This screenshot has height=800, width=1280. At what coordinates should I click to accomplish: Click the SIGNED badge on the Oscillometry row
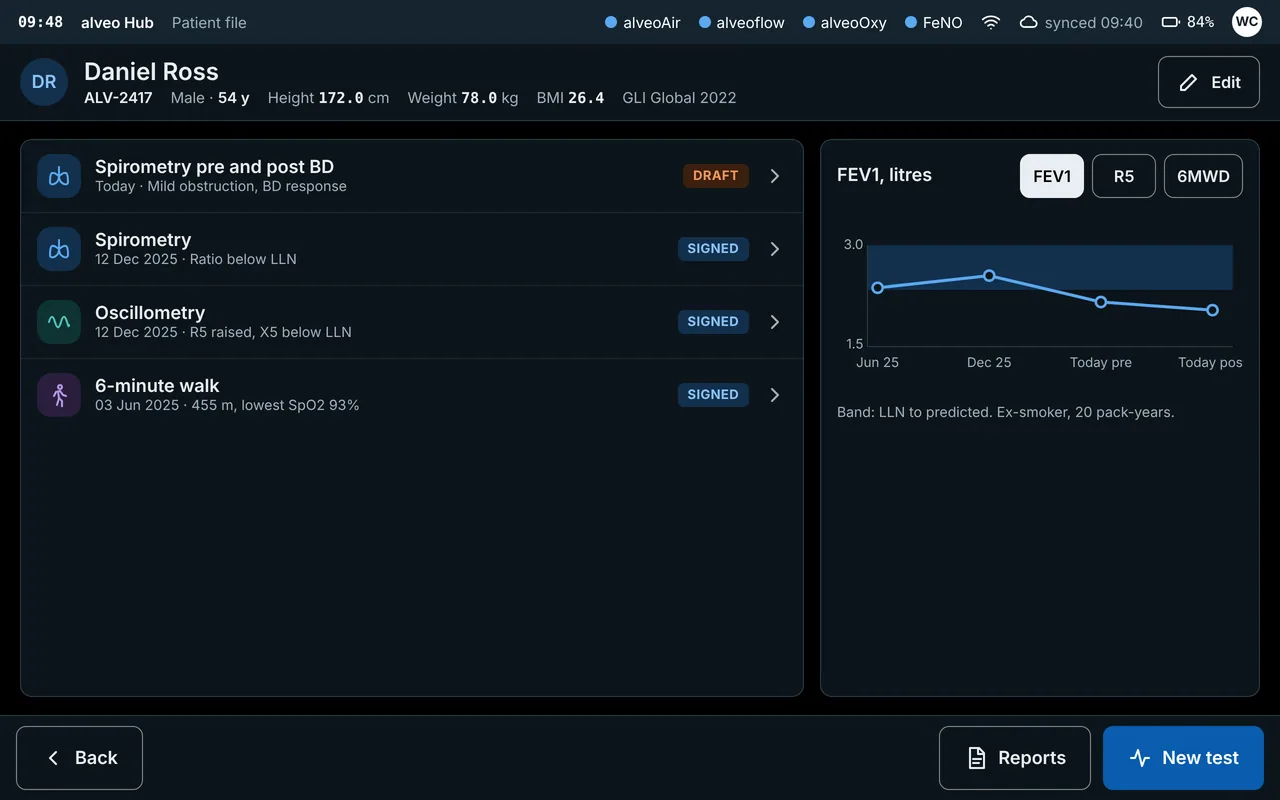pos(713,322)
